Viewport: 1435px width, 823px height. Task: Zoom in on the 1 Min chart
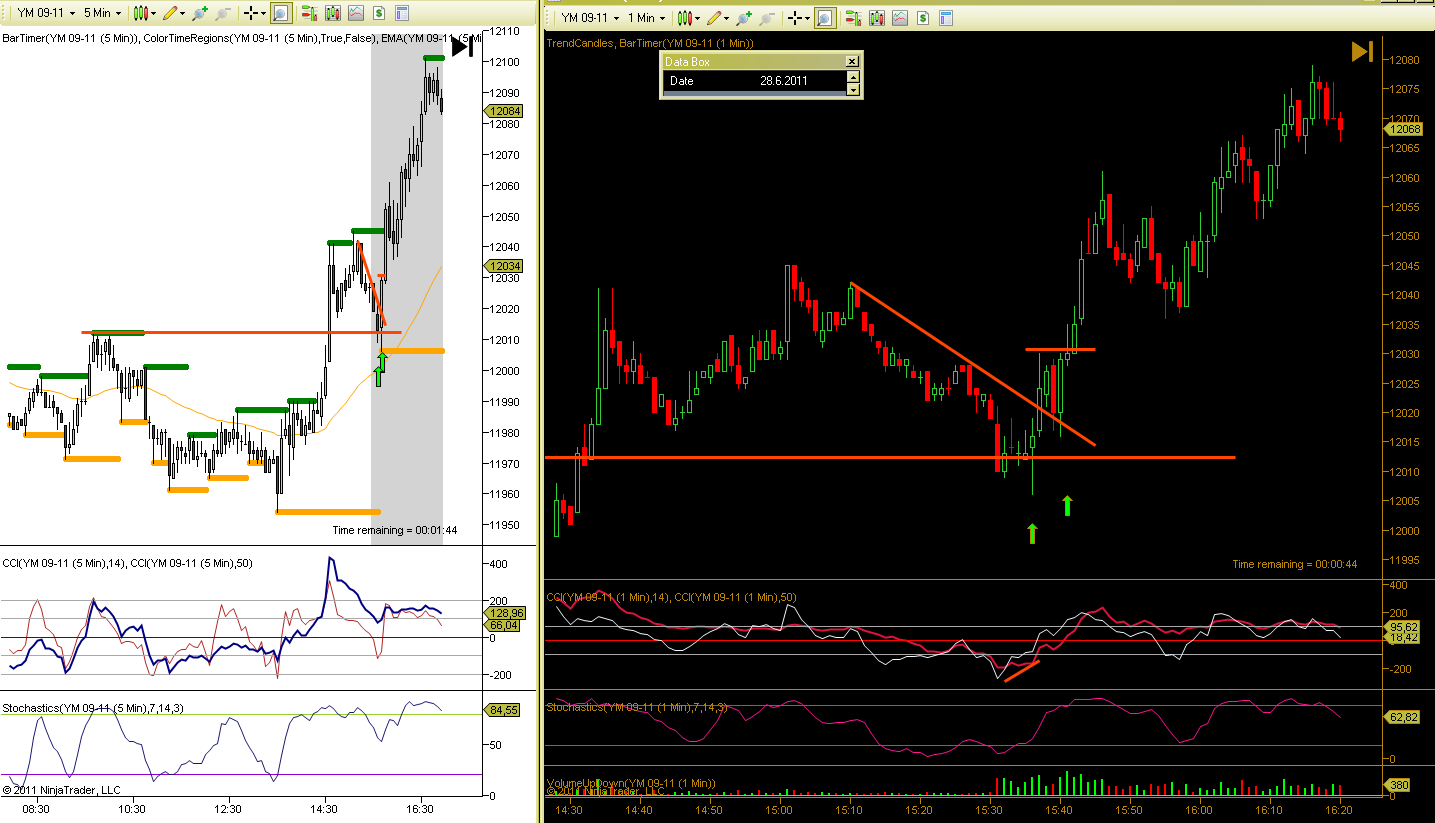pyautogui.click(x=743, y=18)
